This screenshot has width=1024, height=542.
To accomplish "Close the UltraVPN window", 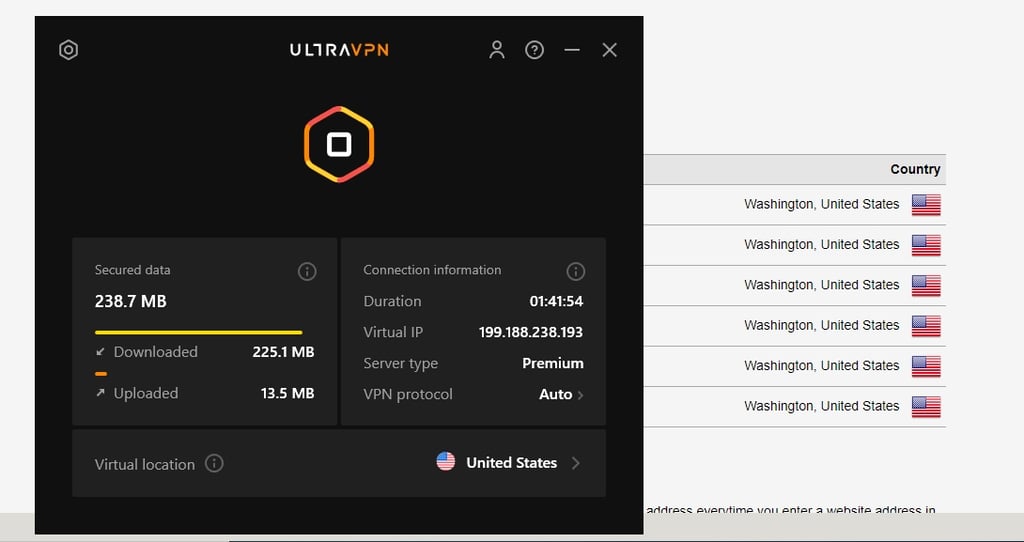I will 609,50.
